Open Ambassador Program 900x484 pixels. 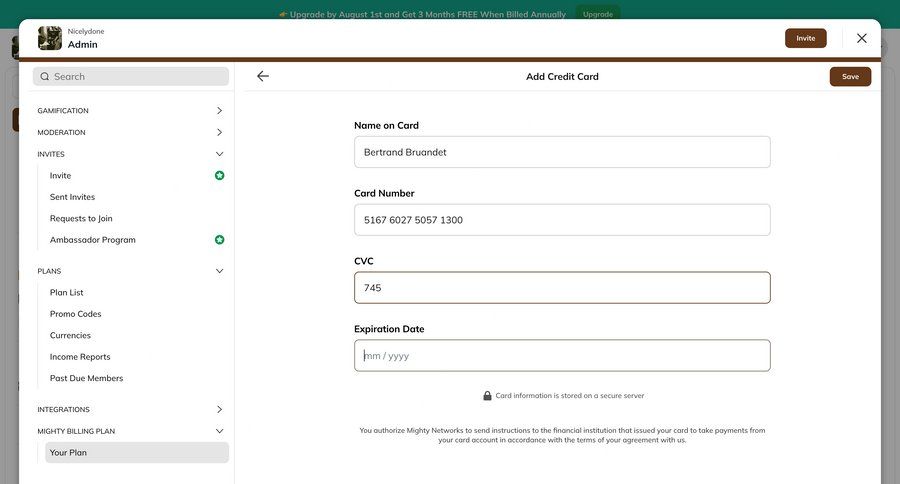[92, 240]
